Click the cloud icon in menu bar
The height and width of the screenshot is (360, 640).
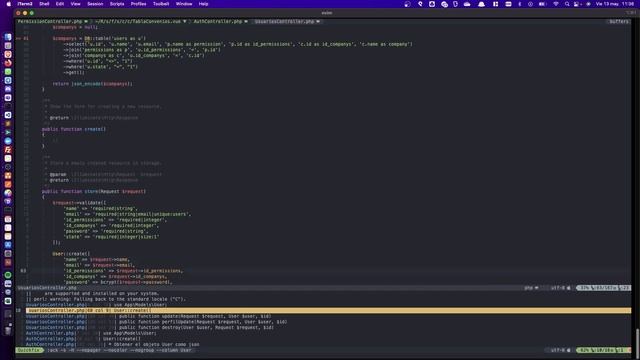(x=467, y=4)
